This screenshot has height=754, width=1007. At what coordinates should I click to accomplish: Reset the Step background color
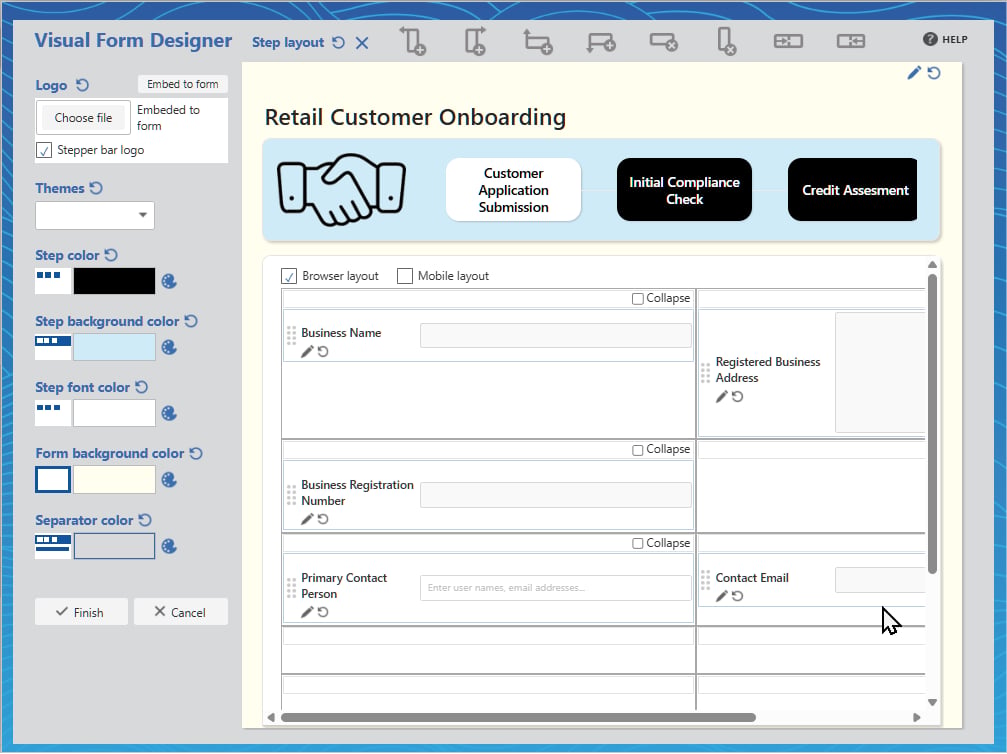191,321
